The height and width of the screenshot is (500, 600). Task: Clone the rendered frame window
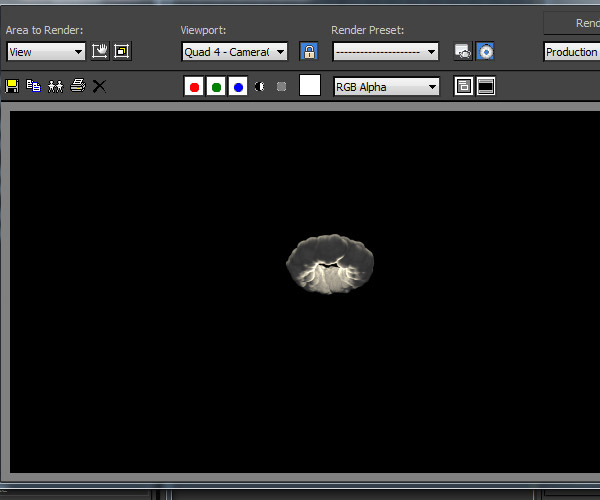click(x=55, y=86)
